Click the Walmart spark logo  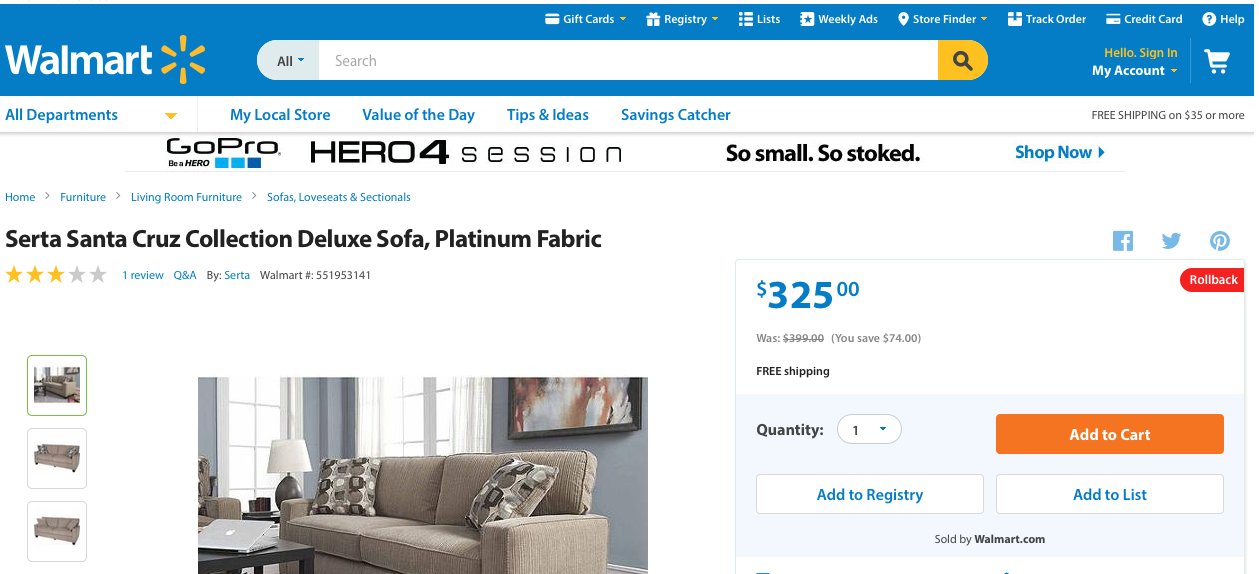[x=182, y=59]
